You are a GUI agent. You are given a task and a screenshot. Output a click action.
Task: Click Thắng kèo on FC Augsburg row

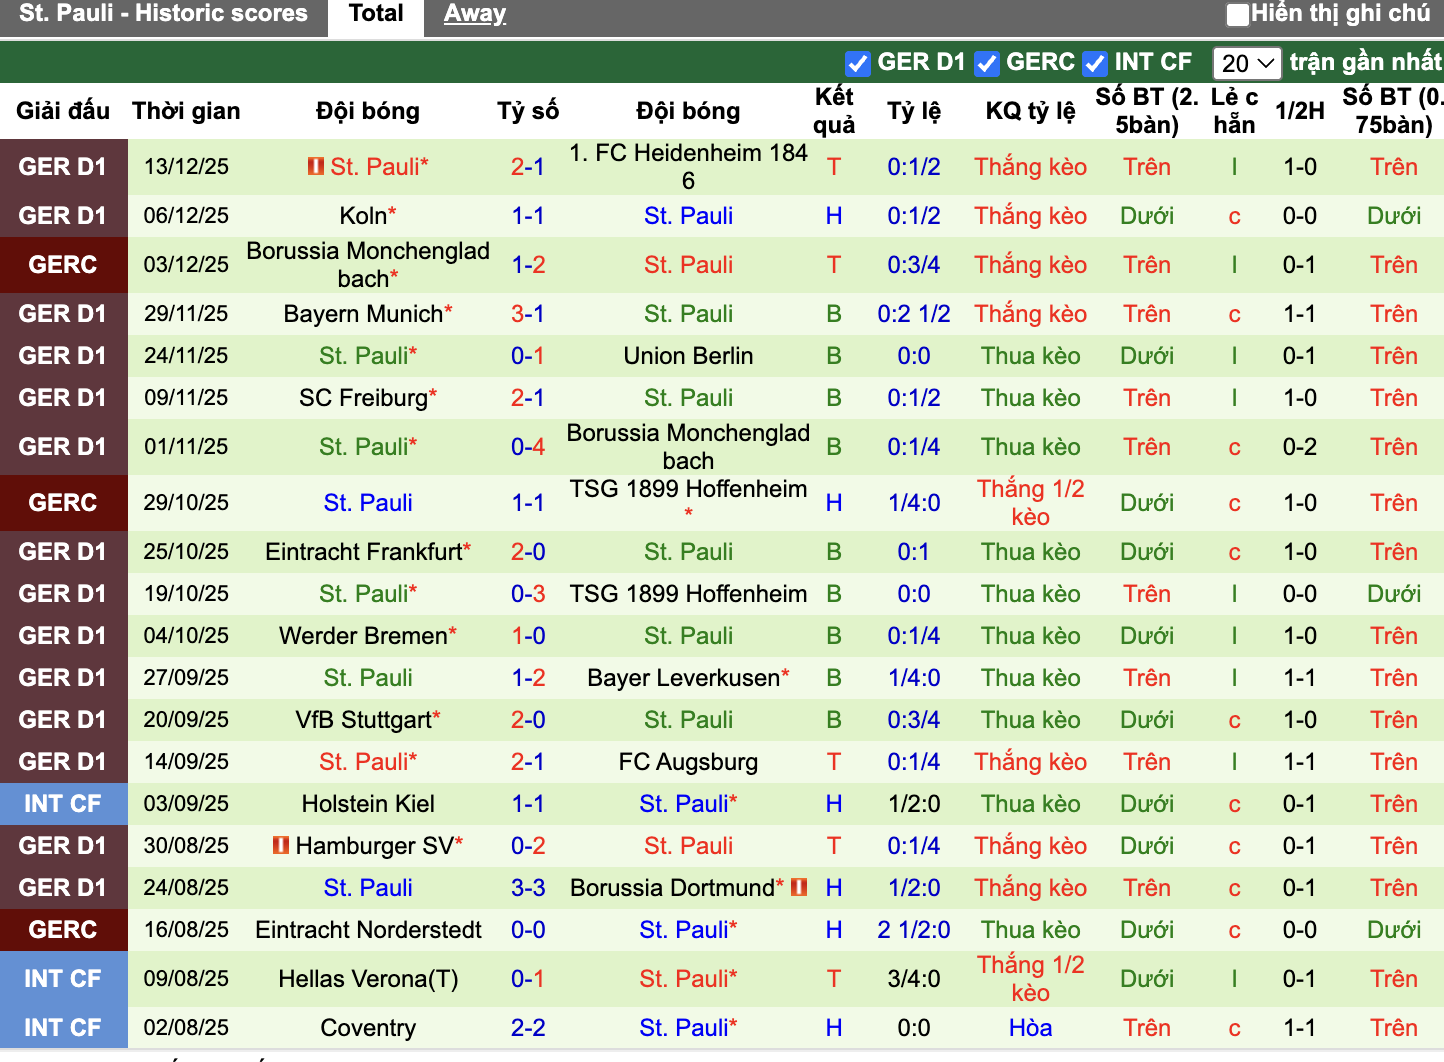tap(1031, 762)
